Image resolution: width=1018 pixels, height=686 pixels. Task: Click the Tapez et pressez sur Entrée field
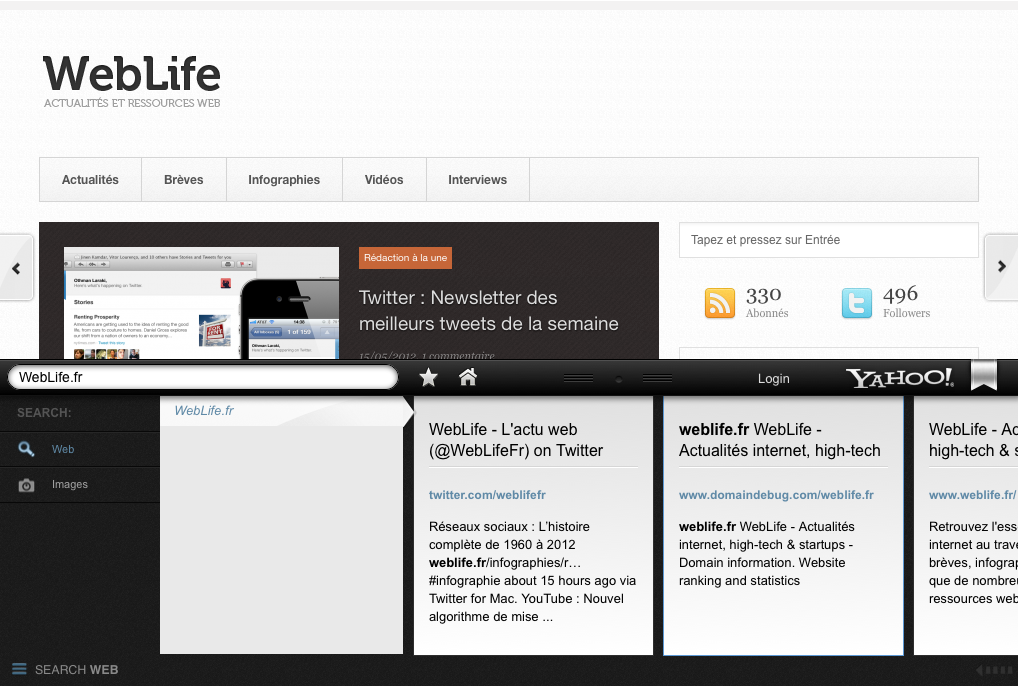point(828,240)
